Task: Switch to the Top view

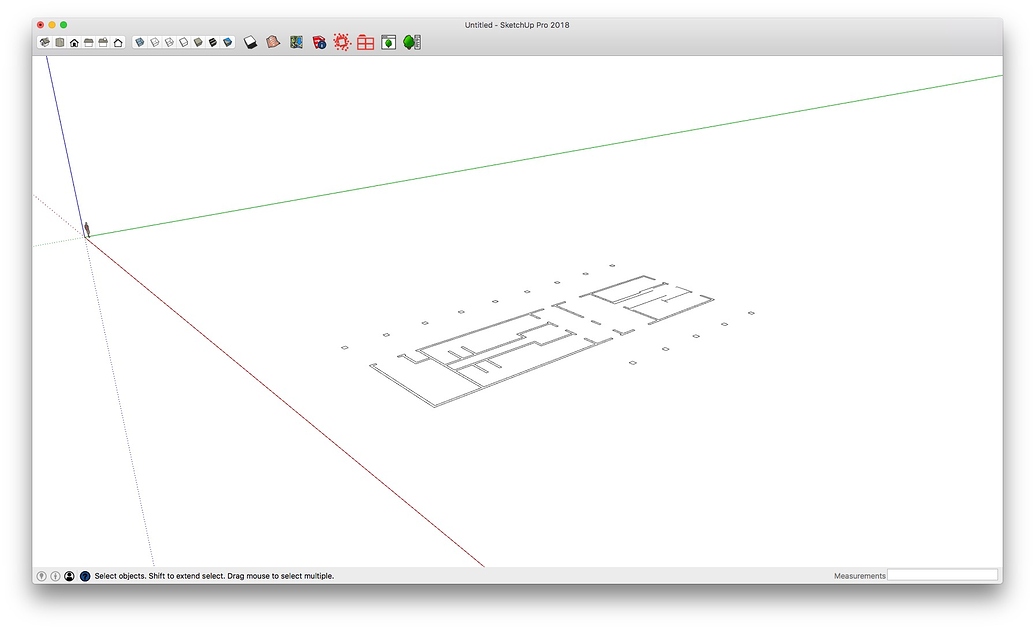Action: coord(58,42)
